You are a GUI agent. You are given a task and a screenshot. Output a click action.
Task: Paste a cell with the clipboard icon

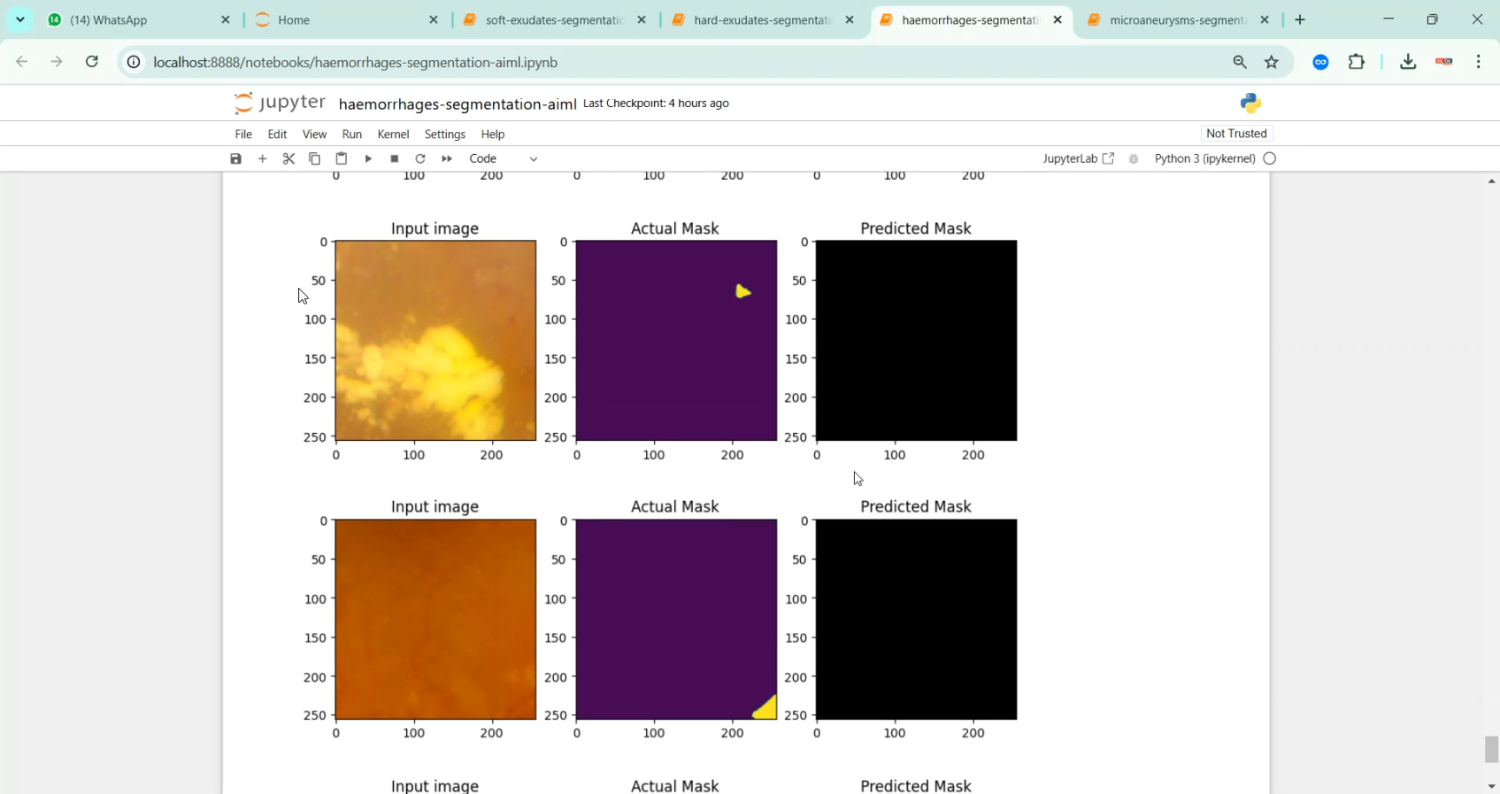340,158
